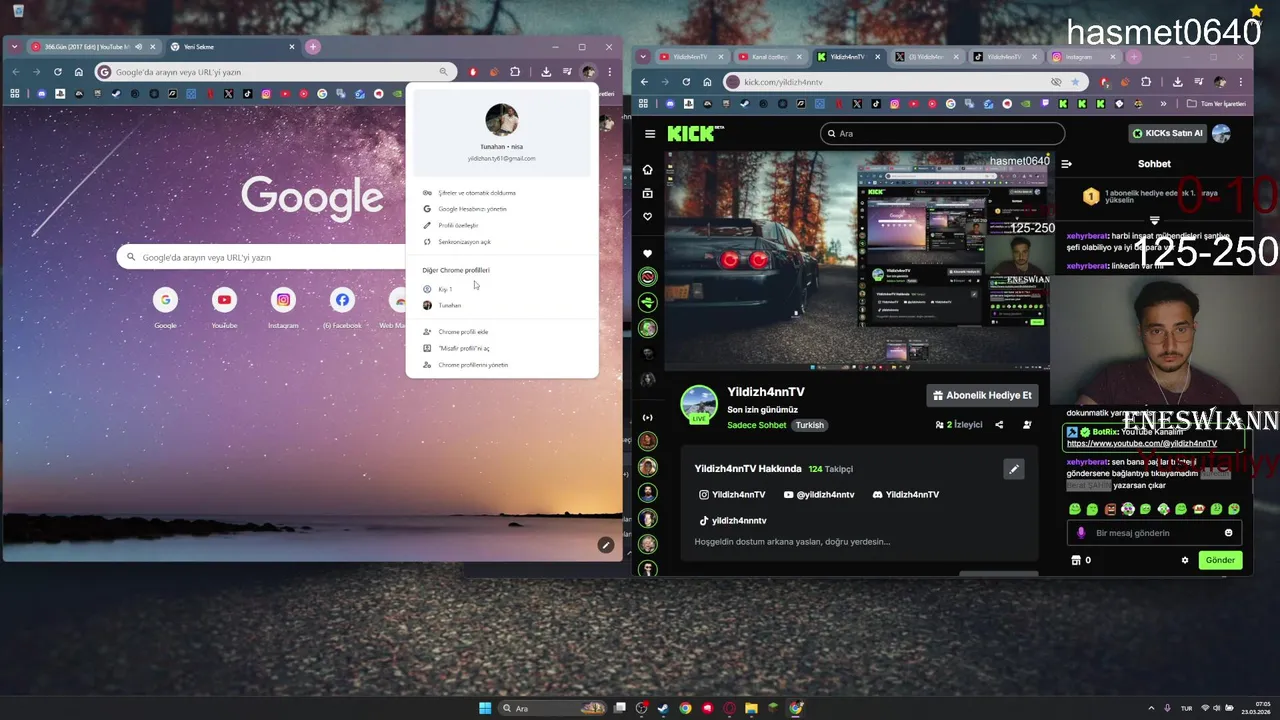
Task: Open apps grid in left Chrome bookmarks bar
Action: point(15,94)
